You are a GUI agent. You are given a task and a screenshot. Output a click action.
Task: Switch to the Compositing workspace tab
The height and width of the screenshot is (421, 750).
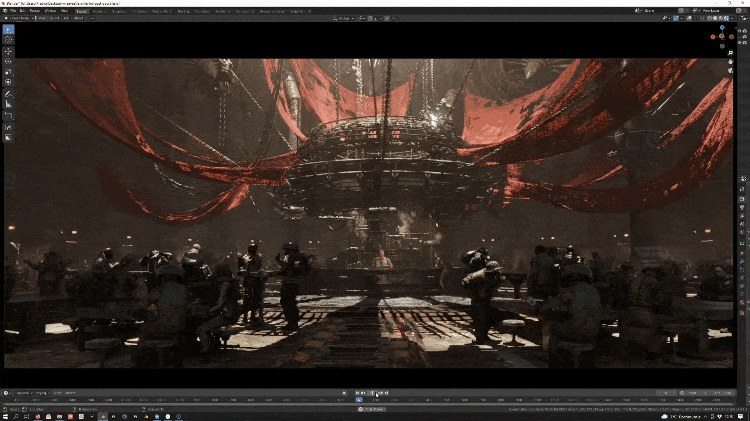244,11
